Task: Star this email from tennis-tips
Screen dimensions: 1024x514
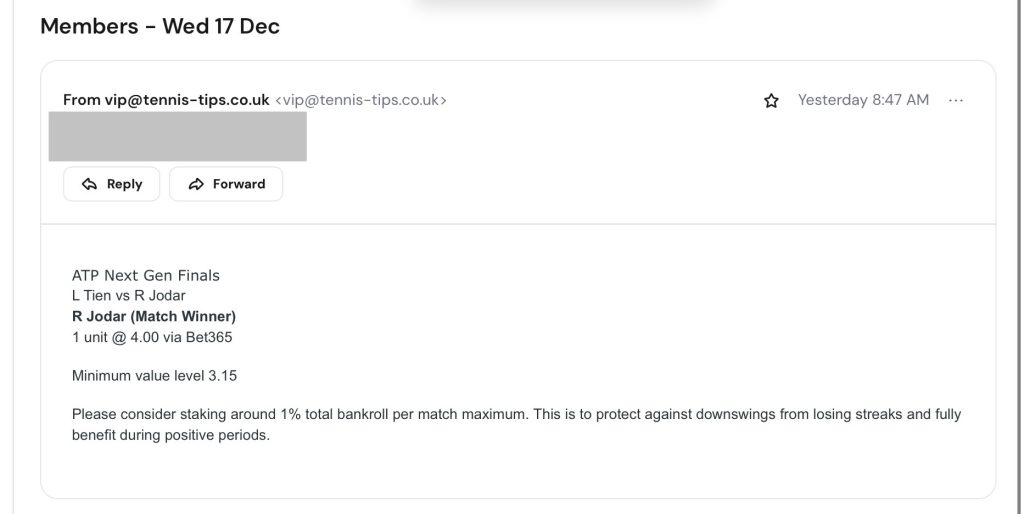Action: click(771, 101)
